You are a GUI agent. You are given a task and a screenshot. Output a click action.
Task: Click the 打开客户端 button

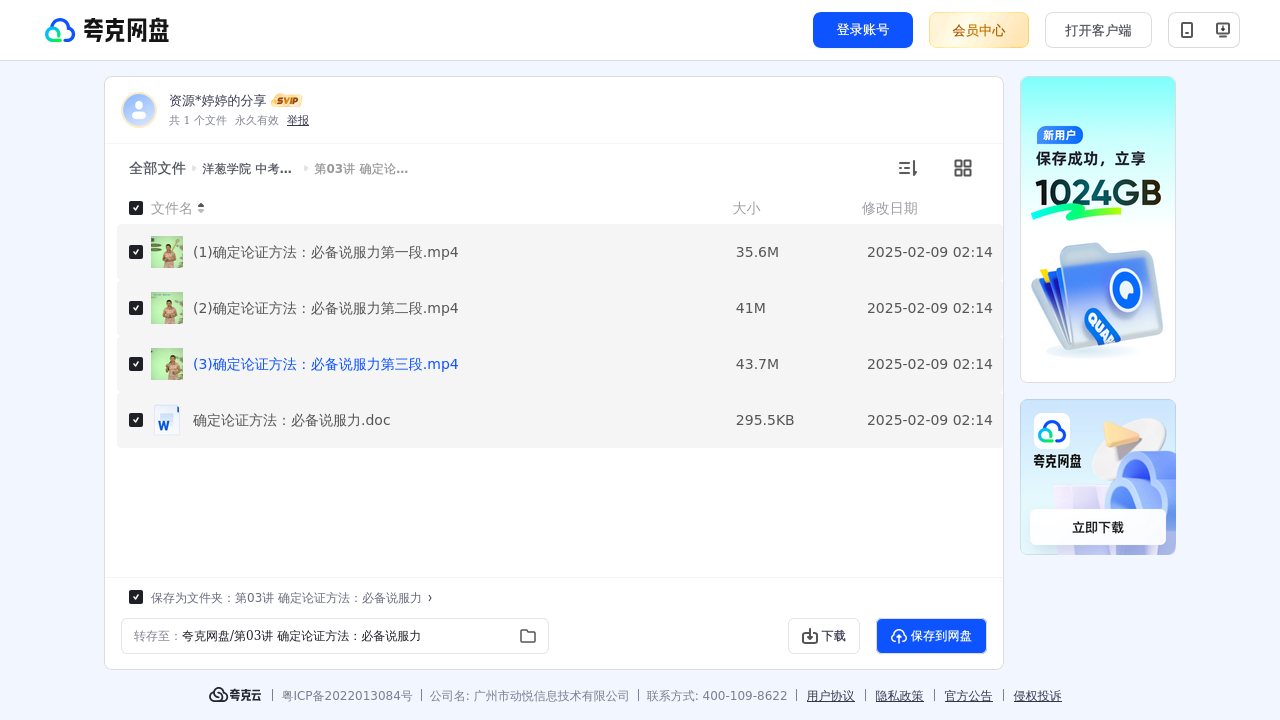(x=1098, y=30)
